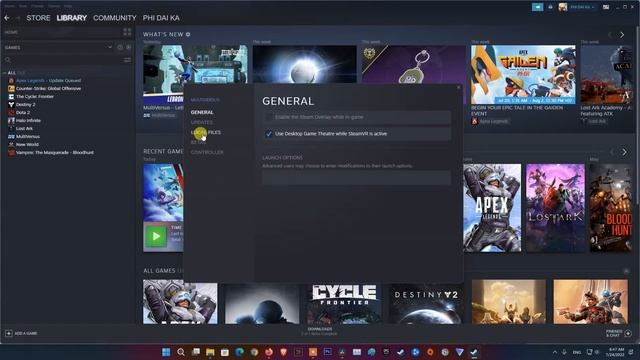Open Photoshop from taskbar

(327, 352)
